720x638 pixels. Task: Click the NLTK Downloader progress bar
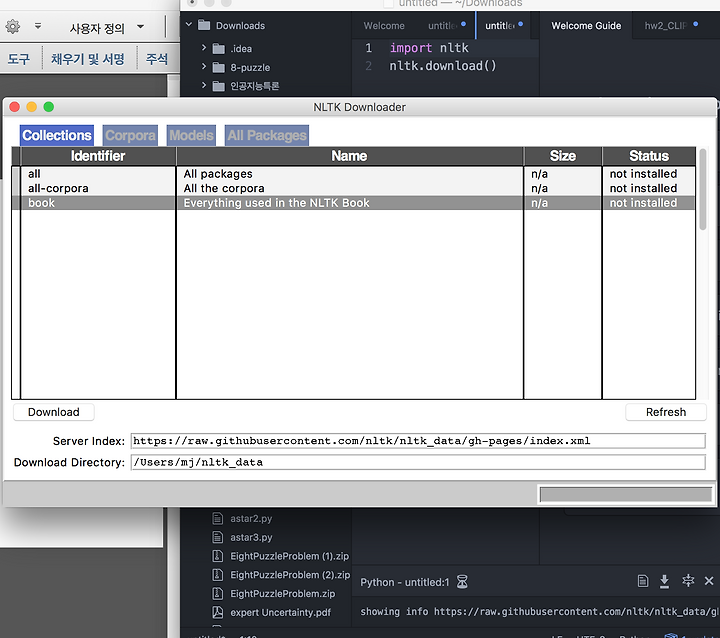tap(625, 495)
